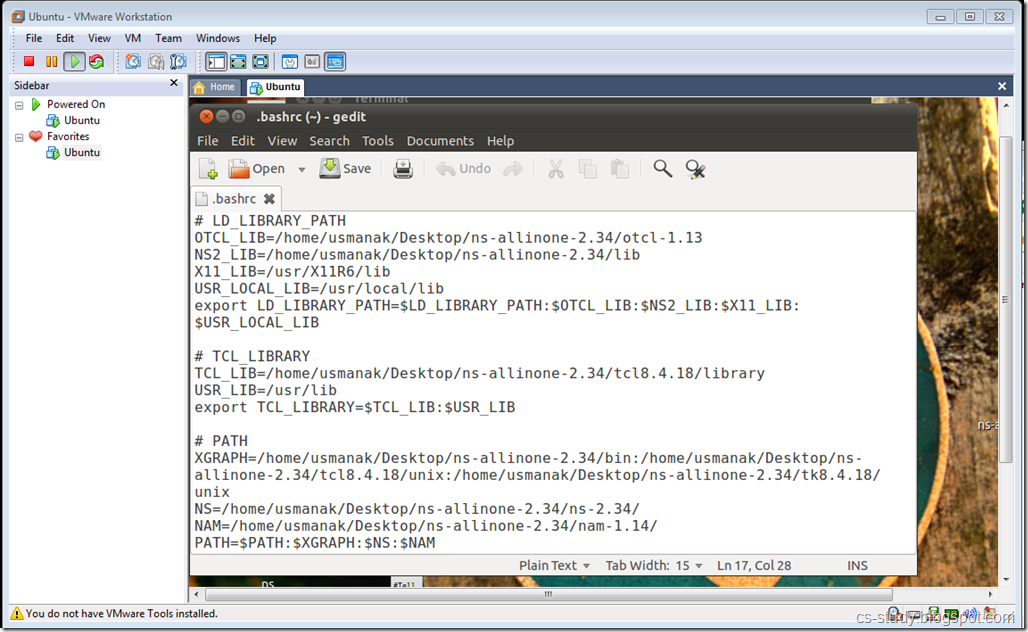The width and height of the screenshot is (1028, 632).
Task: Collapse the Powered On tree group
Action: coord(19,105)
